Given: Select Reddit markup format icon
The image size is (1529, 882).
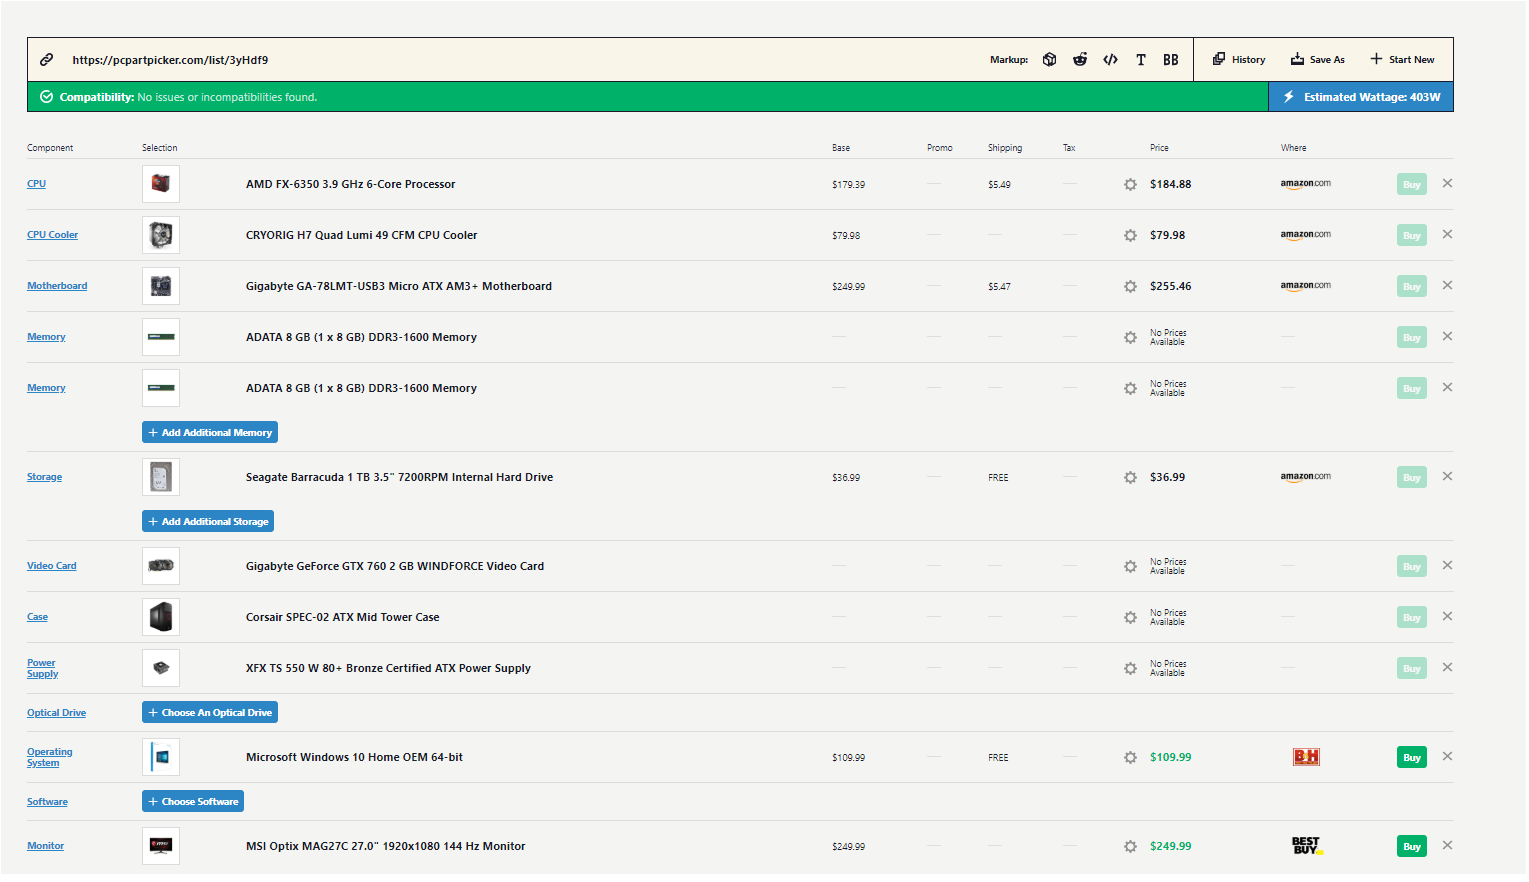Looking at the screenshot, I should tap(1080, 60).
